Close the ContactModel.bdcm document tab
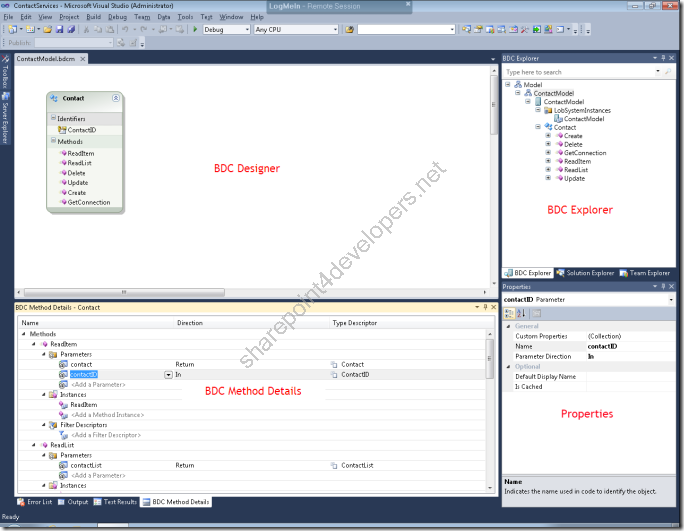Viewport: 684px width, 531px height. coord(82,59)
